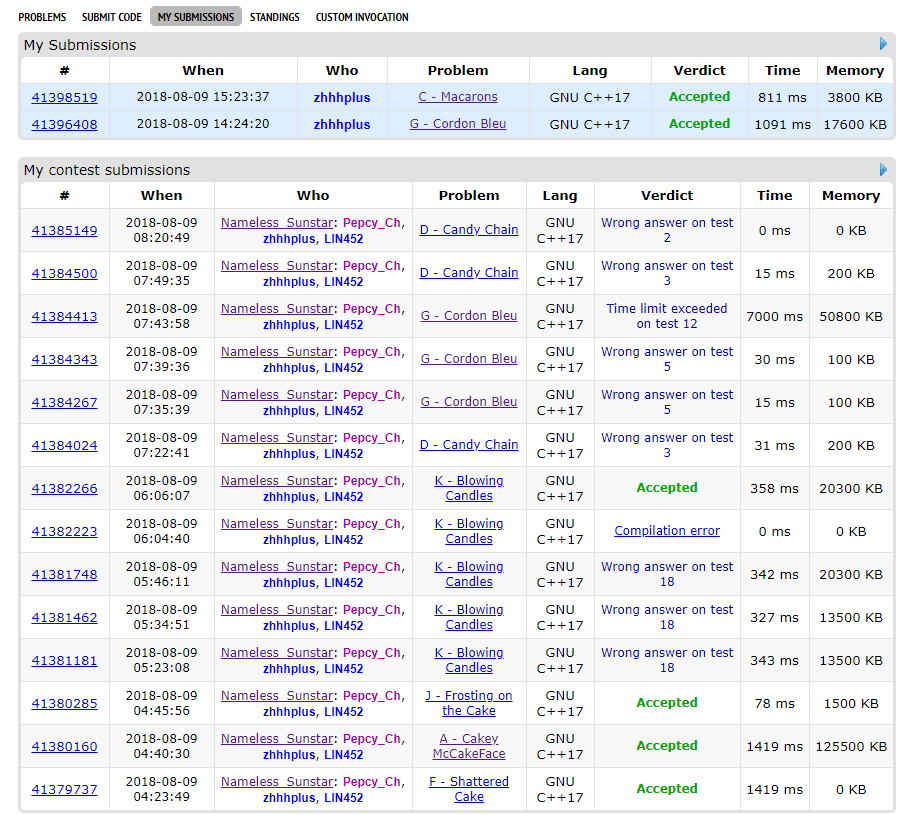Open the J - Frosting on the Cake problem
902x815 pixels.
pyautogui.click(x=469, y=703)
